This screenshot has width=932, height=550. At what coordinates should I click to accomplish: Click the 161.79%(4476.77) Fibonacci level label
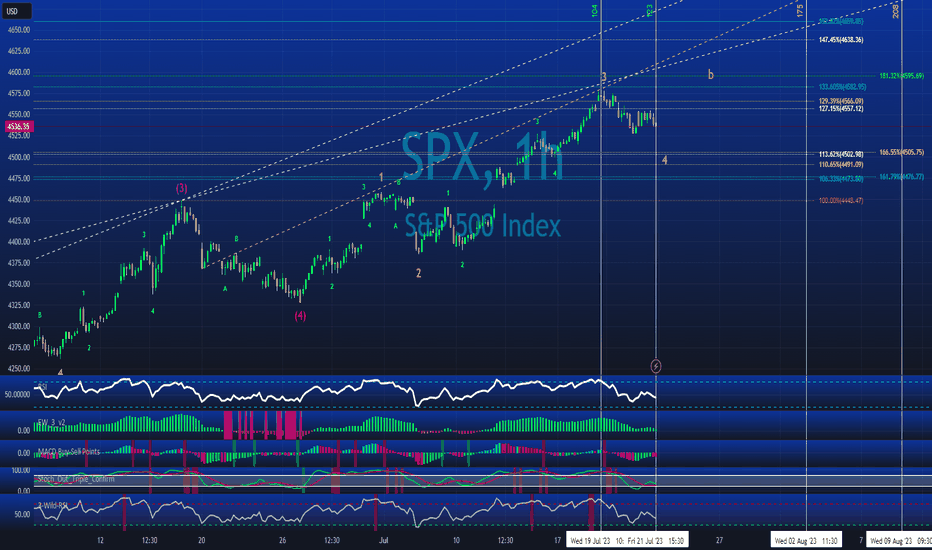click(x=902, y=177)
